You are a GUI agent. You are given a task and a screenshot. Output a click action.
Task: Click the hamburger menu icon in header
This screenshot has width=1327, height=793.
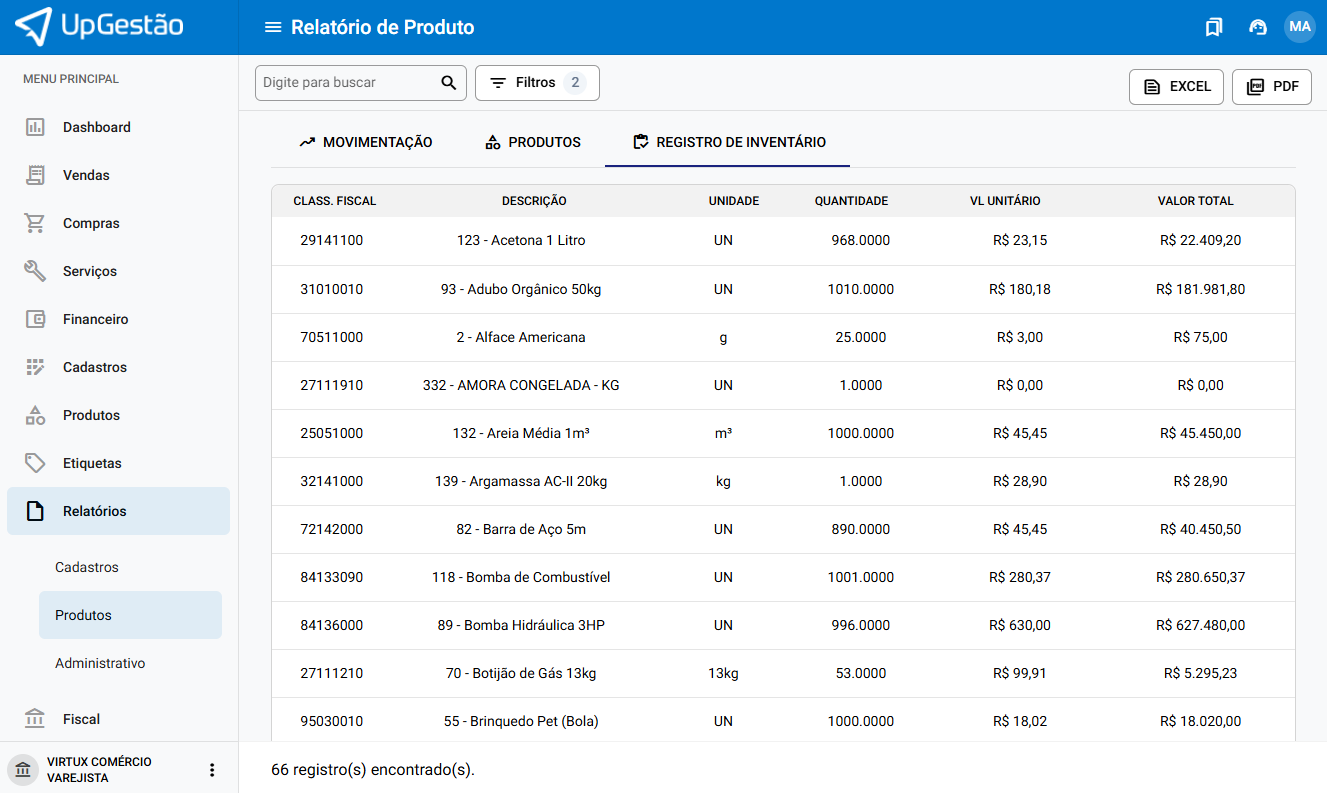(272, 27)
